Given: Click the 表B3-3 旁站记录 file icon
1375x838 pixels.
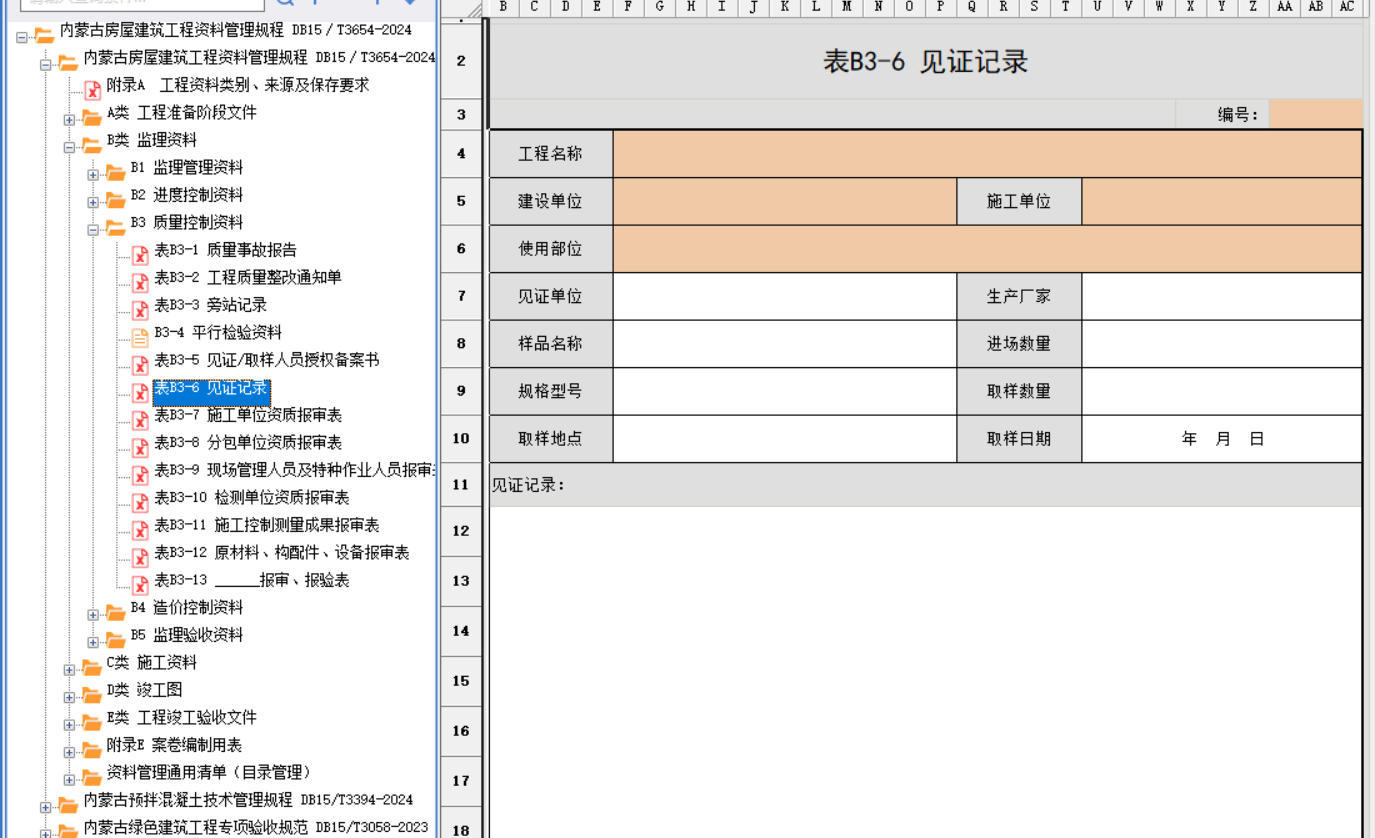Looking at the screenshot, I should pos(140,307).
